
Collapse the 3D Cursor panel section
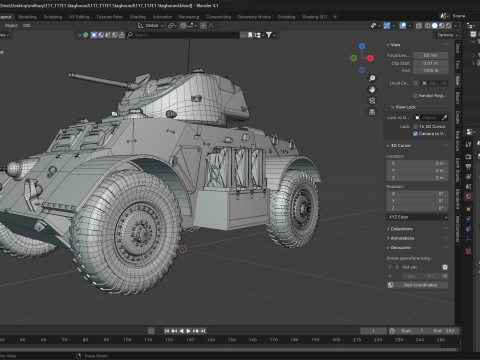[x=388, y=146]
